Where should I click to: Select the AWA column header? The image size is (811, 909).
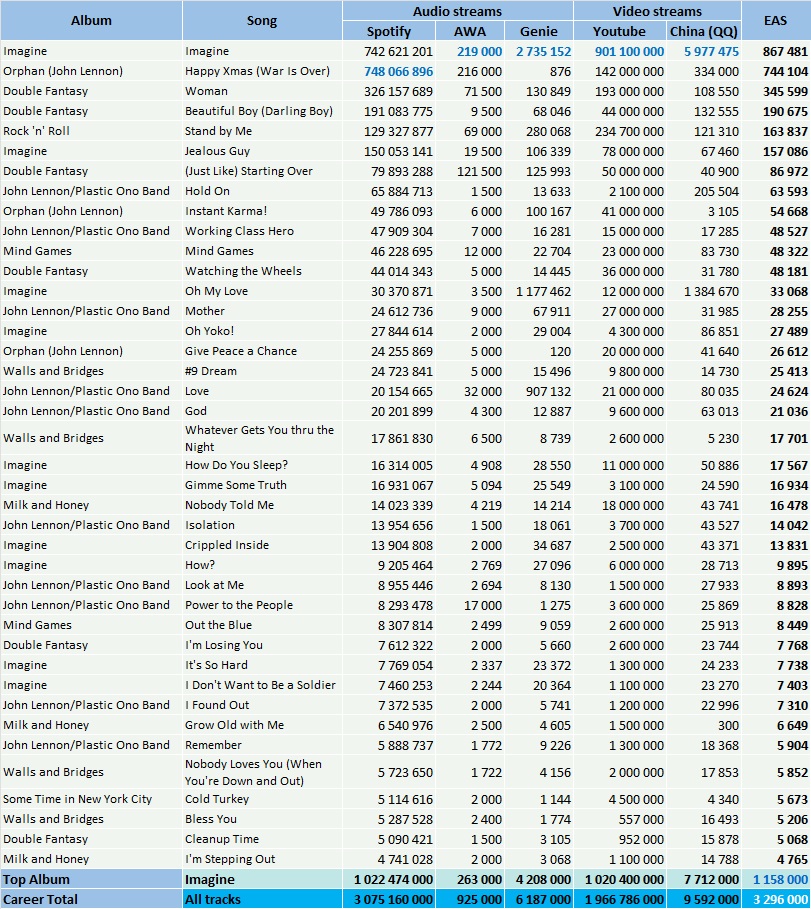470,31
